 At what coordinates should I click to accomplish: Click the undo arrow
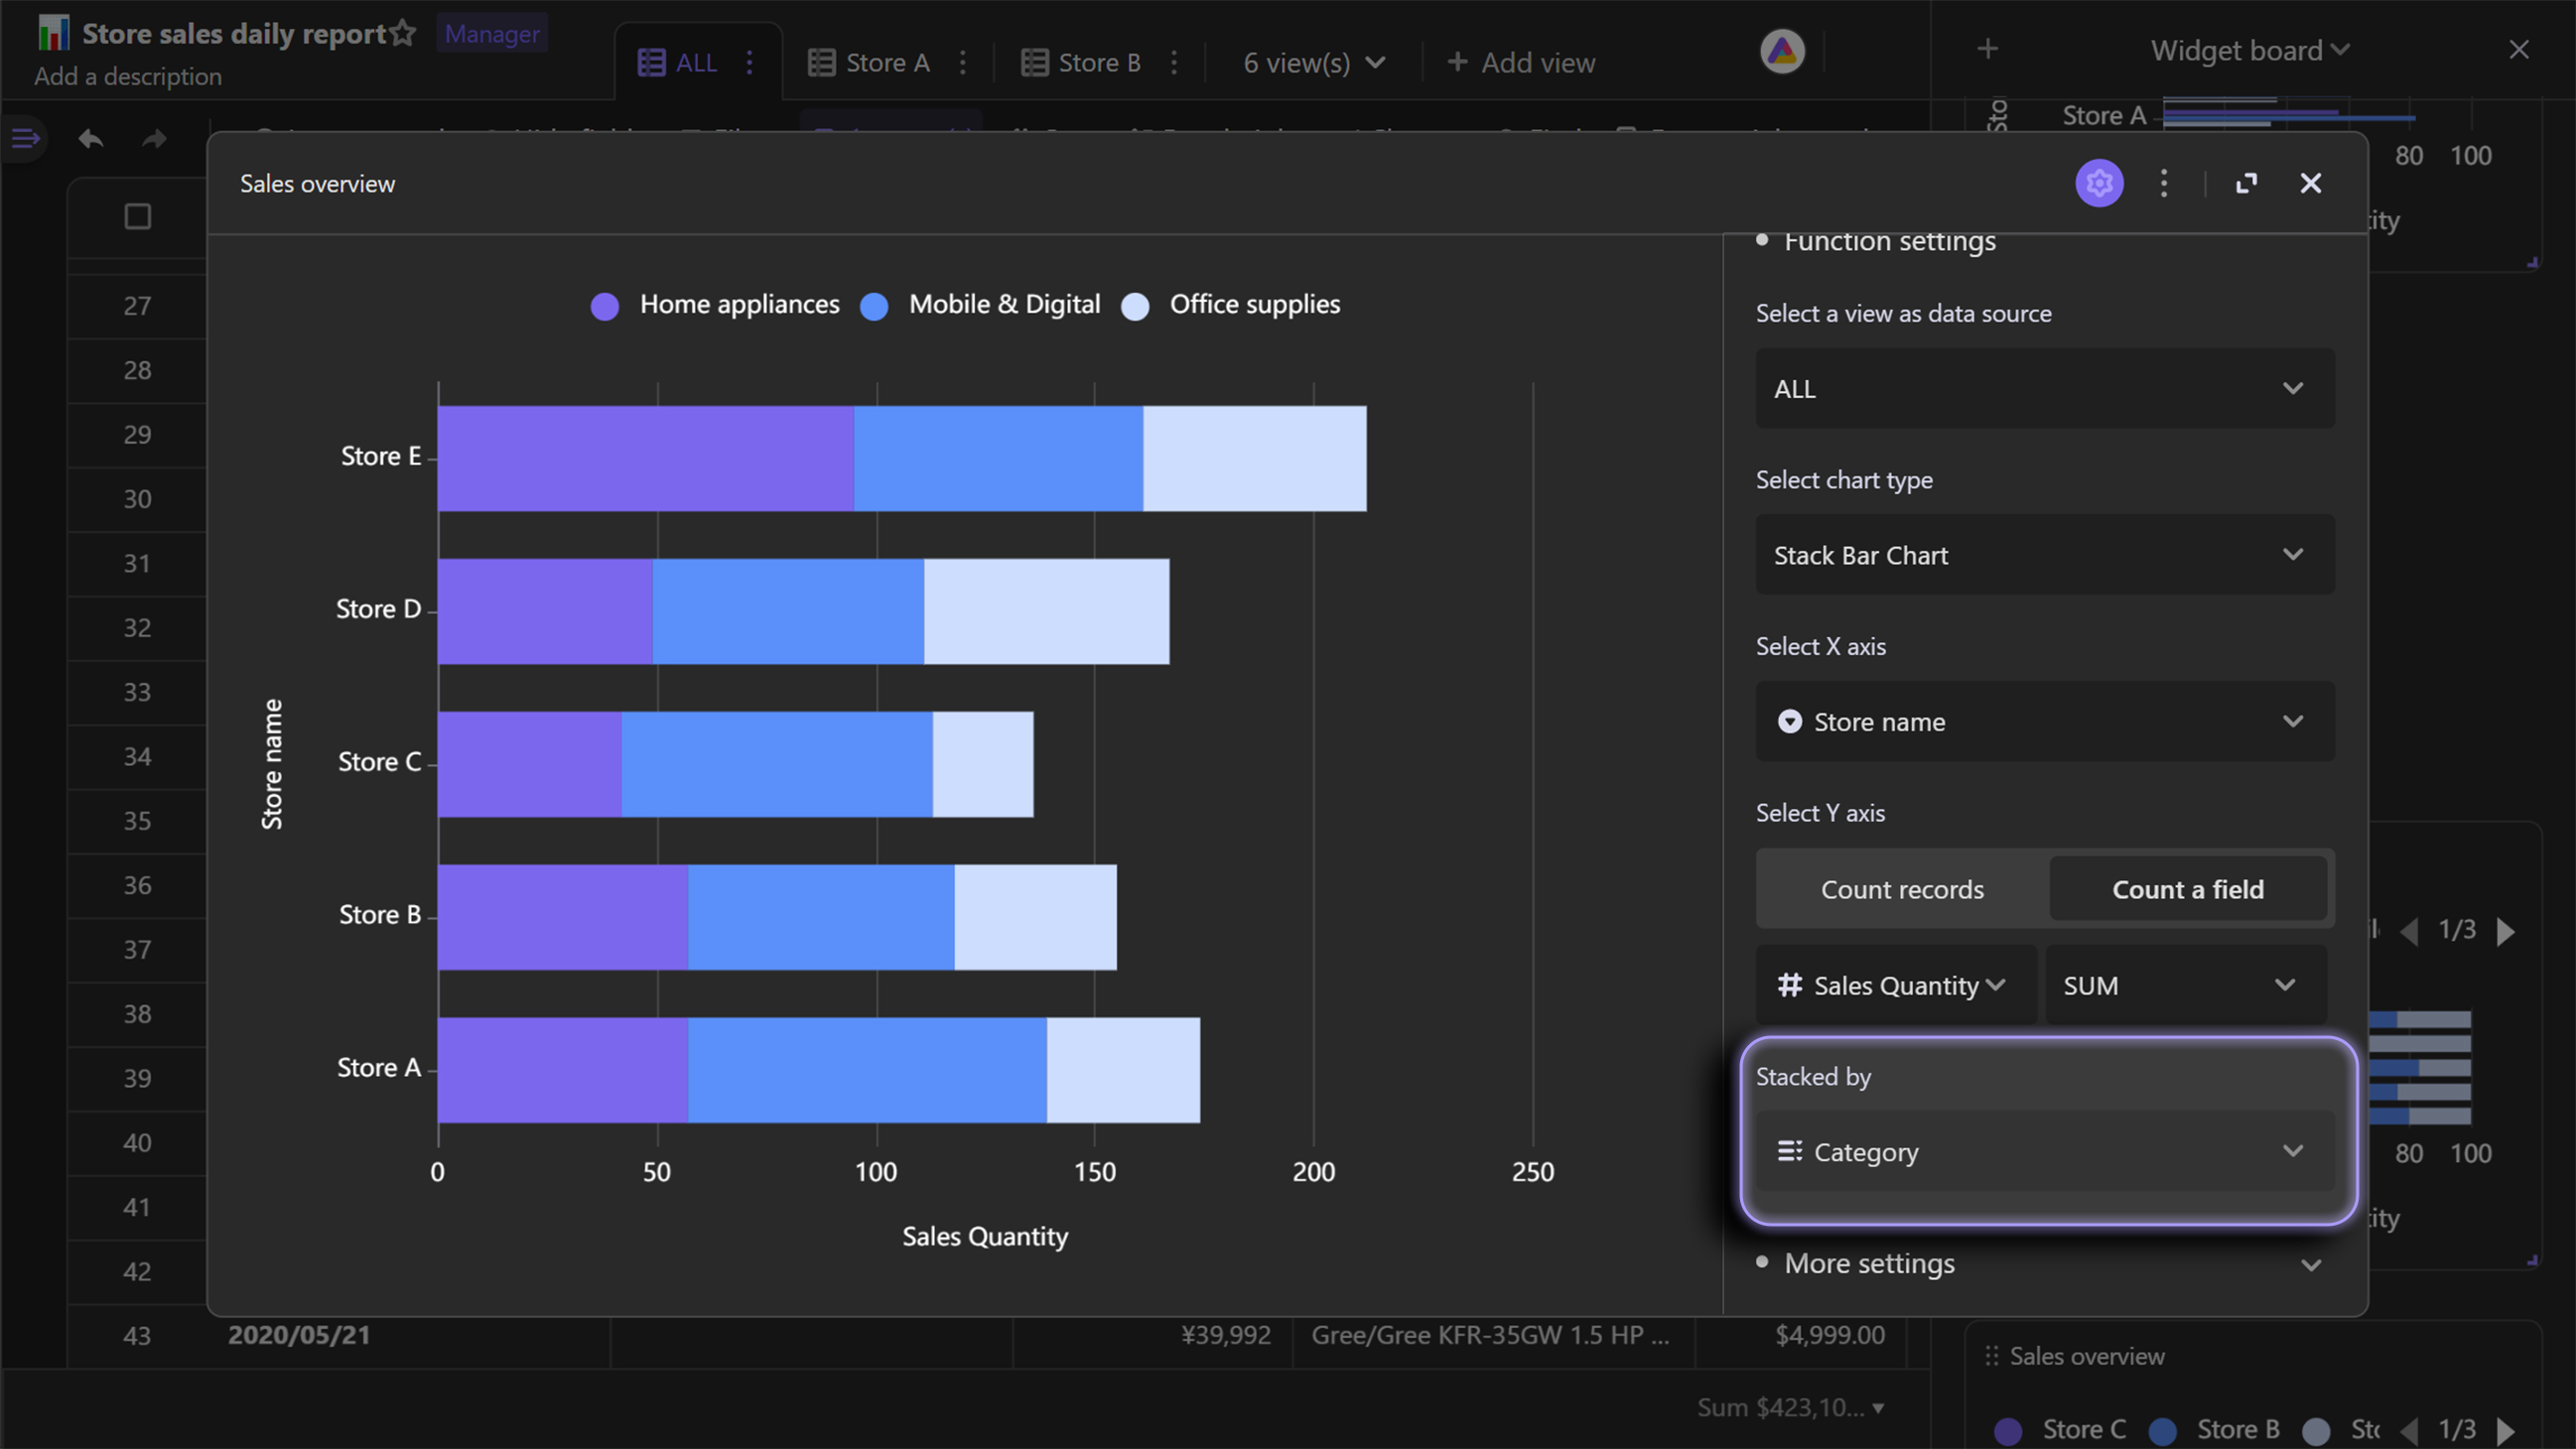91,138
